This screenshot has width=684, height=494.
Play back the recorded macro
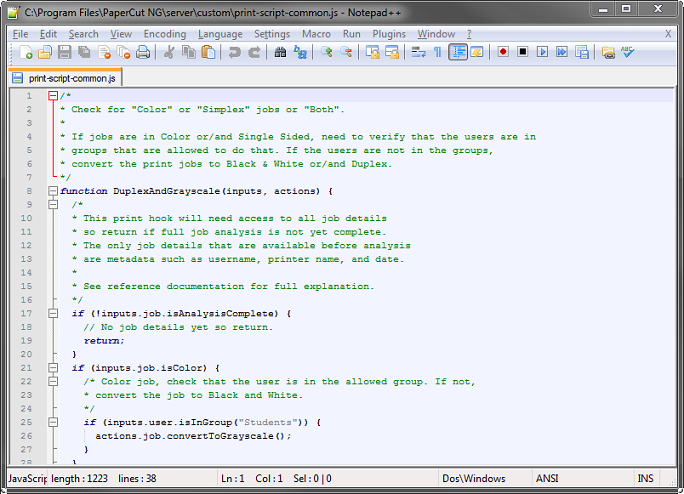[542, 52]
